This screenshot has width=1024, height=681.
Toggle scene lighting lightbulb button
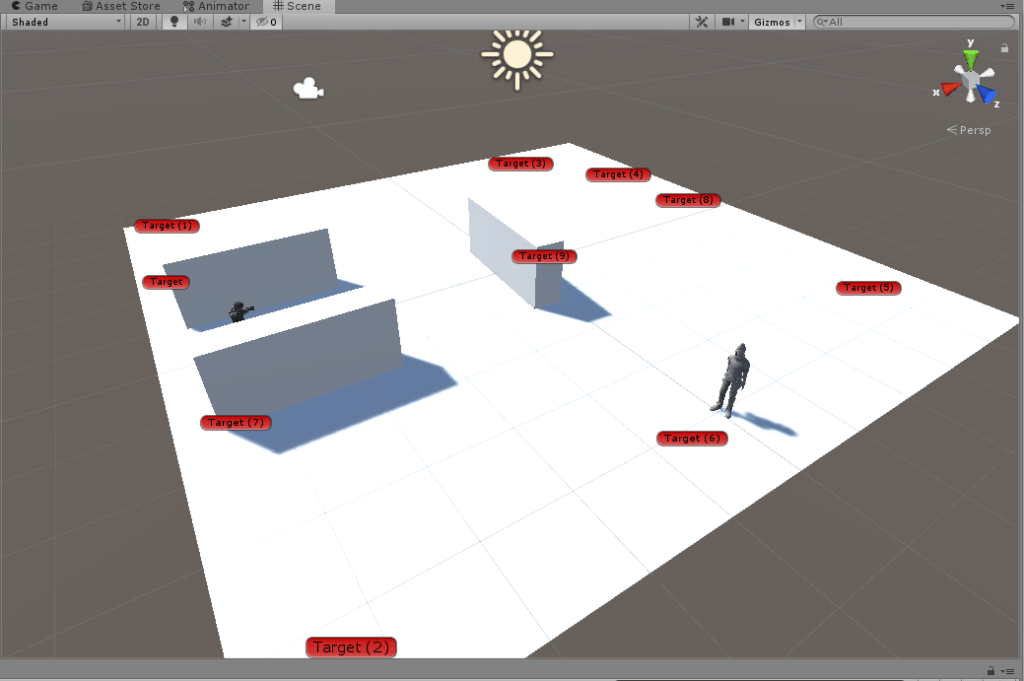tap(174, 22)
